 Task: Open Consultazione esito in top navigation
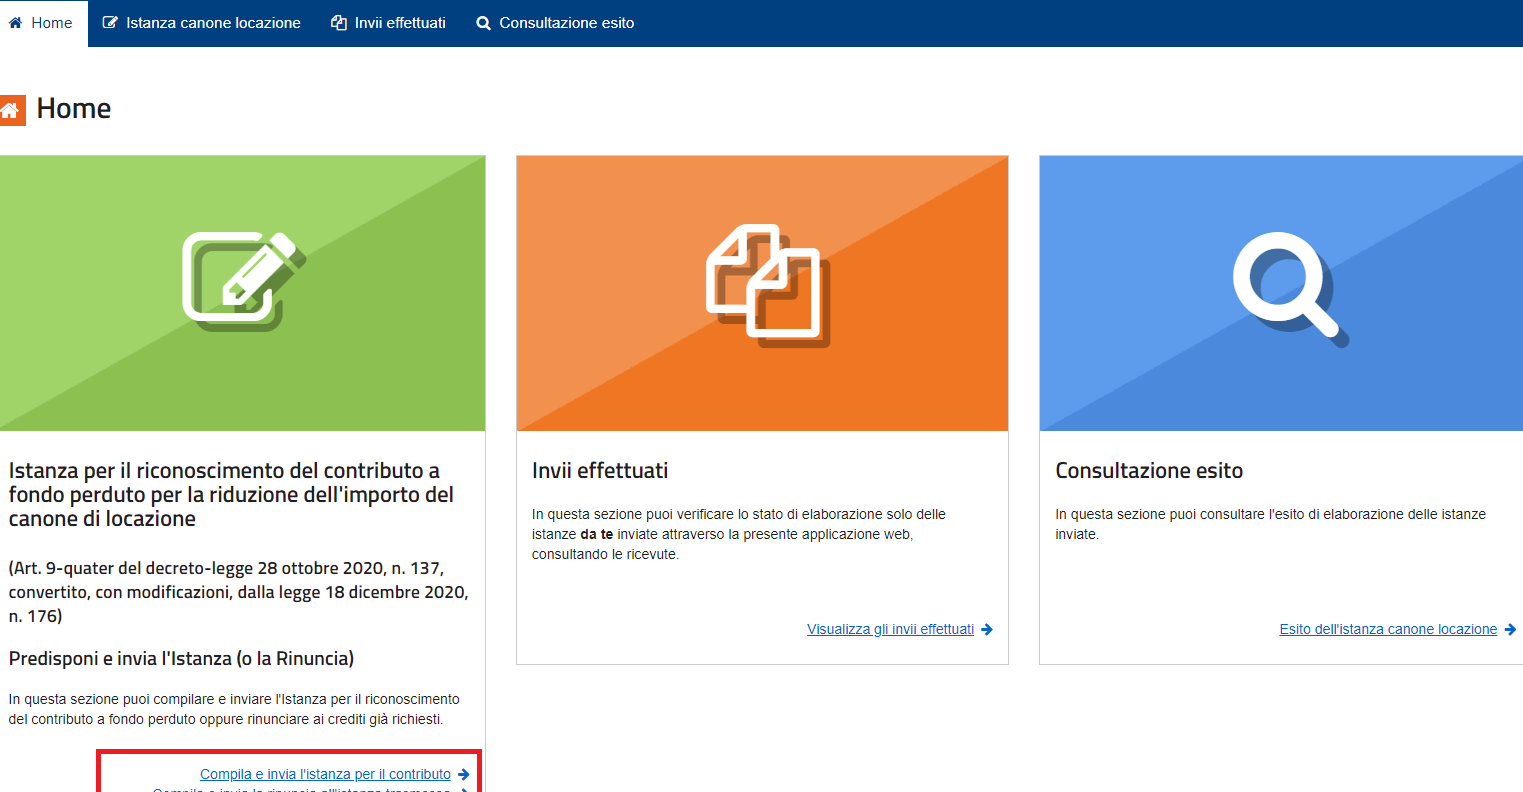click(555, 23)
